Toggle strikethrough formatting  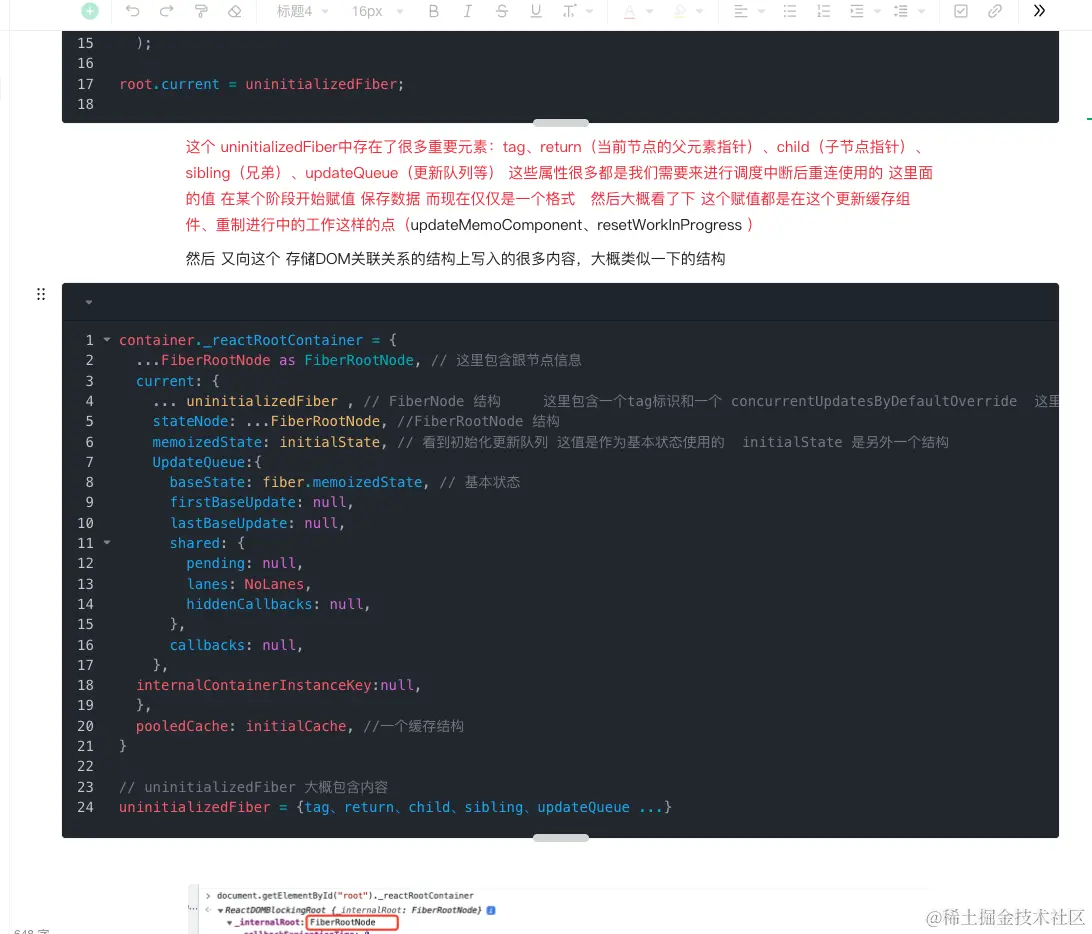(501, 11)
